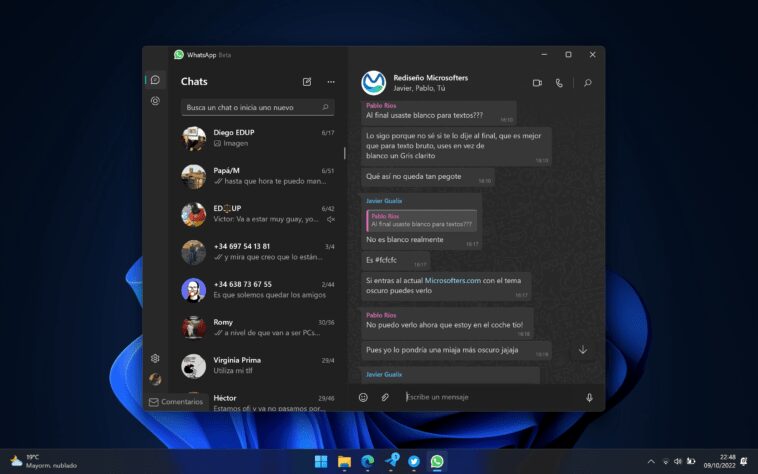Expand the system tray hidden icons chevron
The image size is (758, 474).
pyautogui.click(x=651, y=461)
